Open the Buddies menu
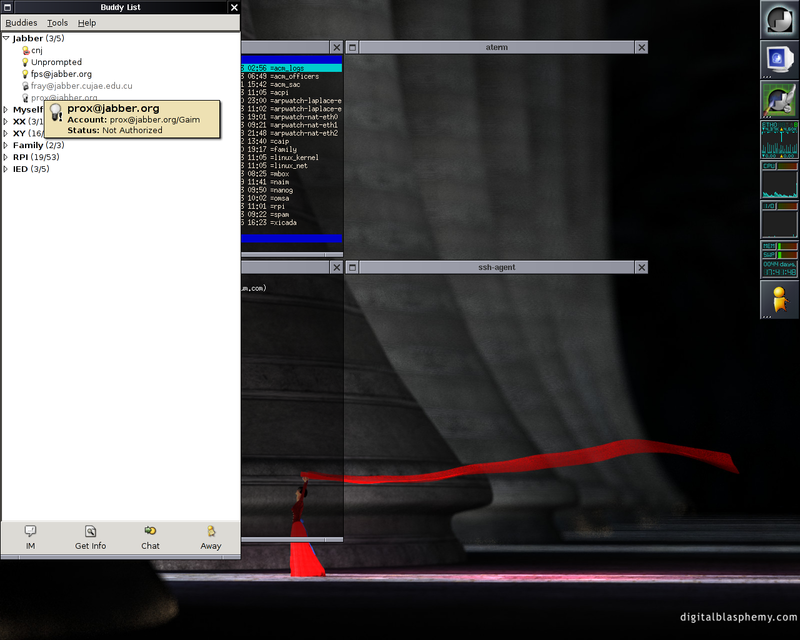The height and width of the screenshot is (640, 800). click(x=21, y=23)
